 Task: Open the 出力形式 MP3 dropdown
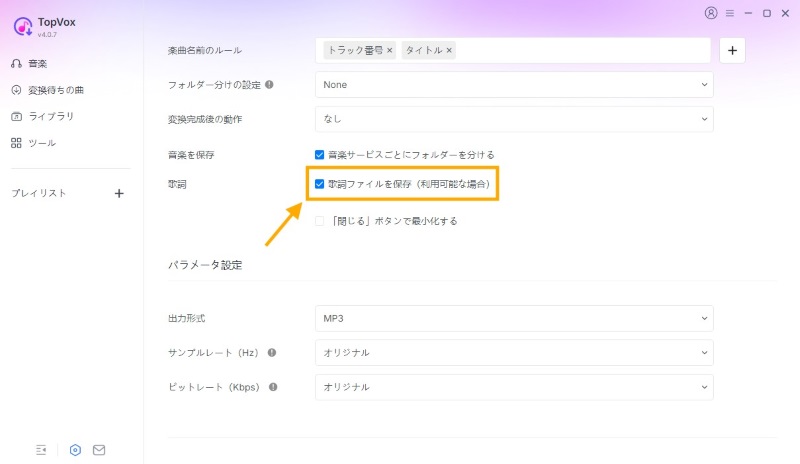514,319
